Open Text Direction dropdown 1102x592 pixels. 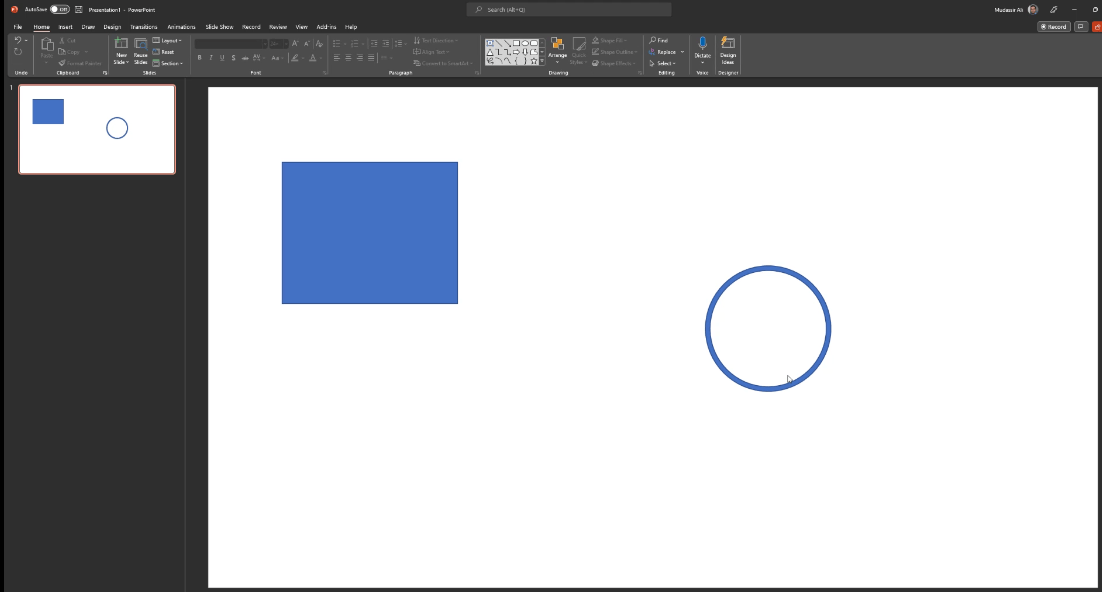tap(436, 41)
